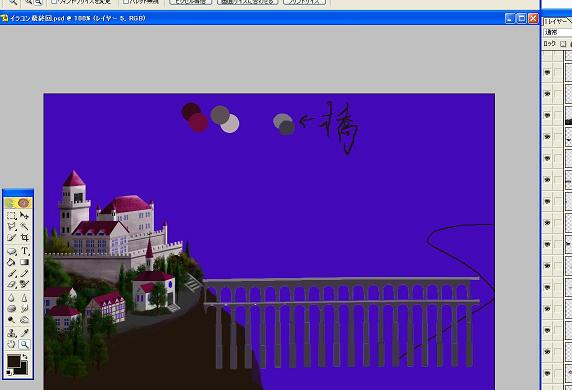Select the Clone Stamp tool
572x390 pixels.
12,333
